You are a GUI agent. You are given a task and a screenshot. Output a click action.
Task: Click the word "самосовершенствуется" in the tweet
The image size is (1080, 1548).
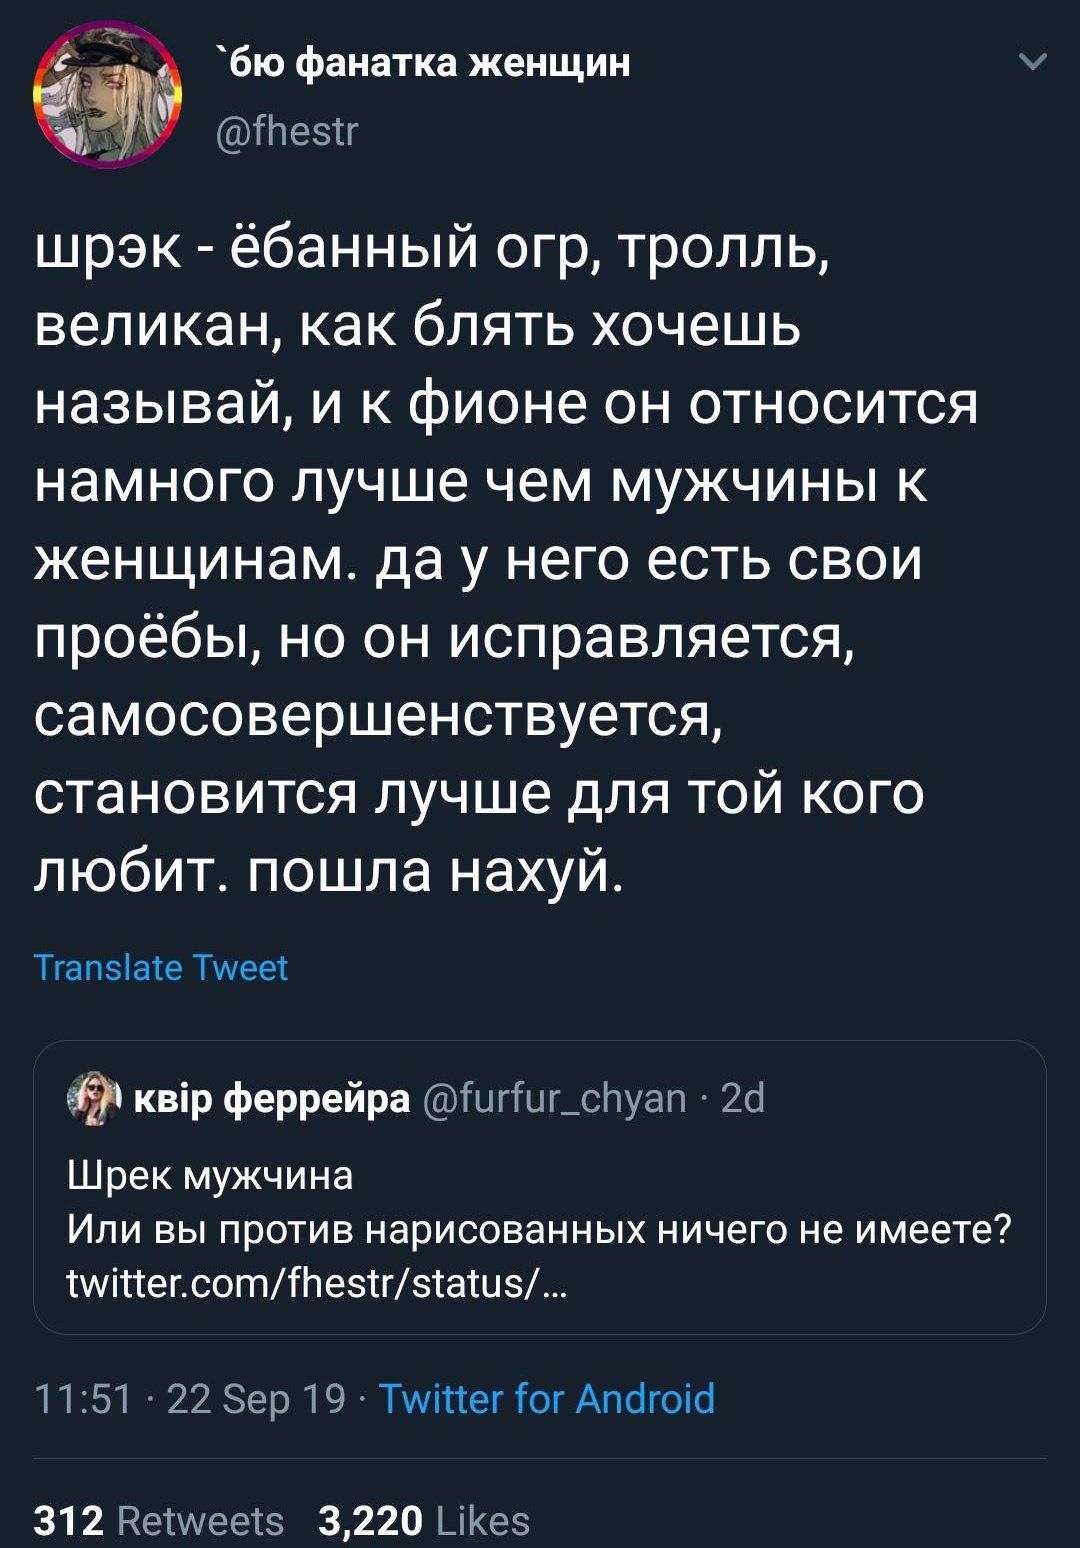coord(377,714)
